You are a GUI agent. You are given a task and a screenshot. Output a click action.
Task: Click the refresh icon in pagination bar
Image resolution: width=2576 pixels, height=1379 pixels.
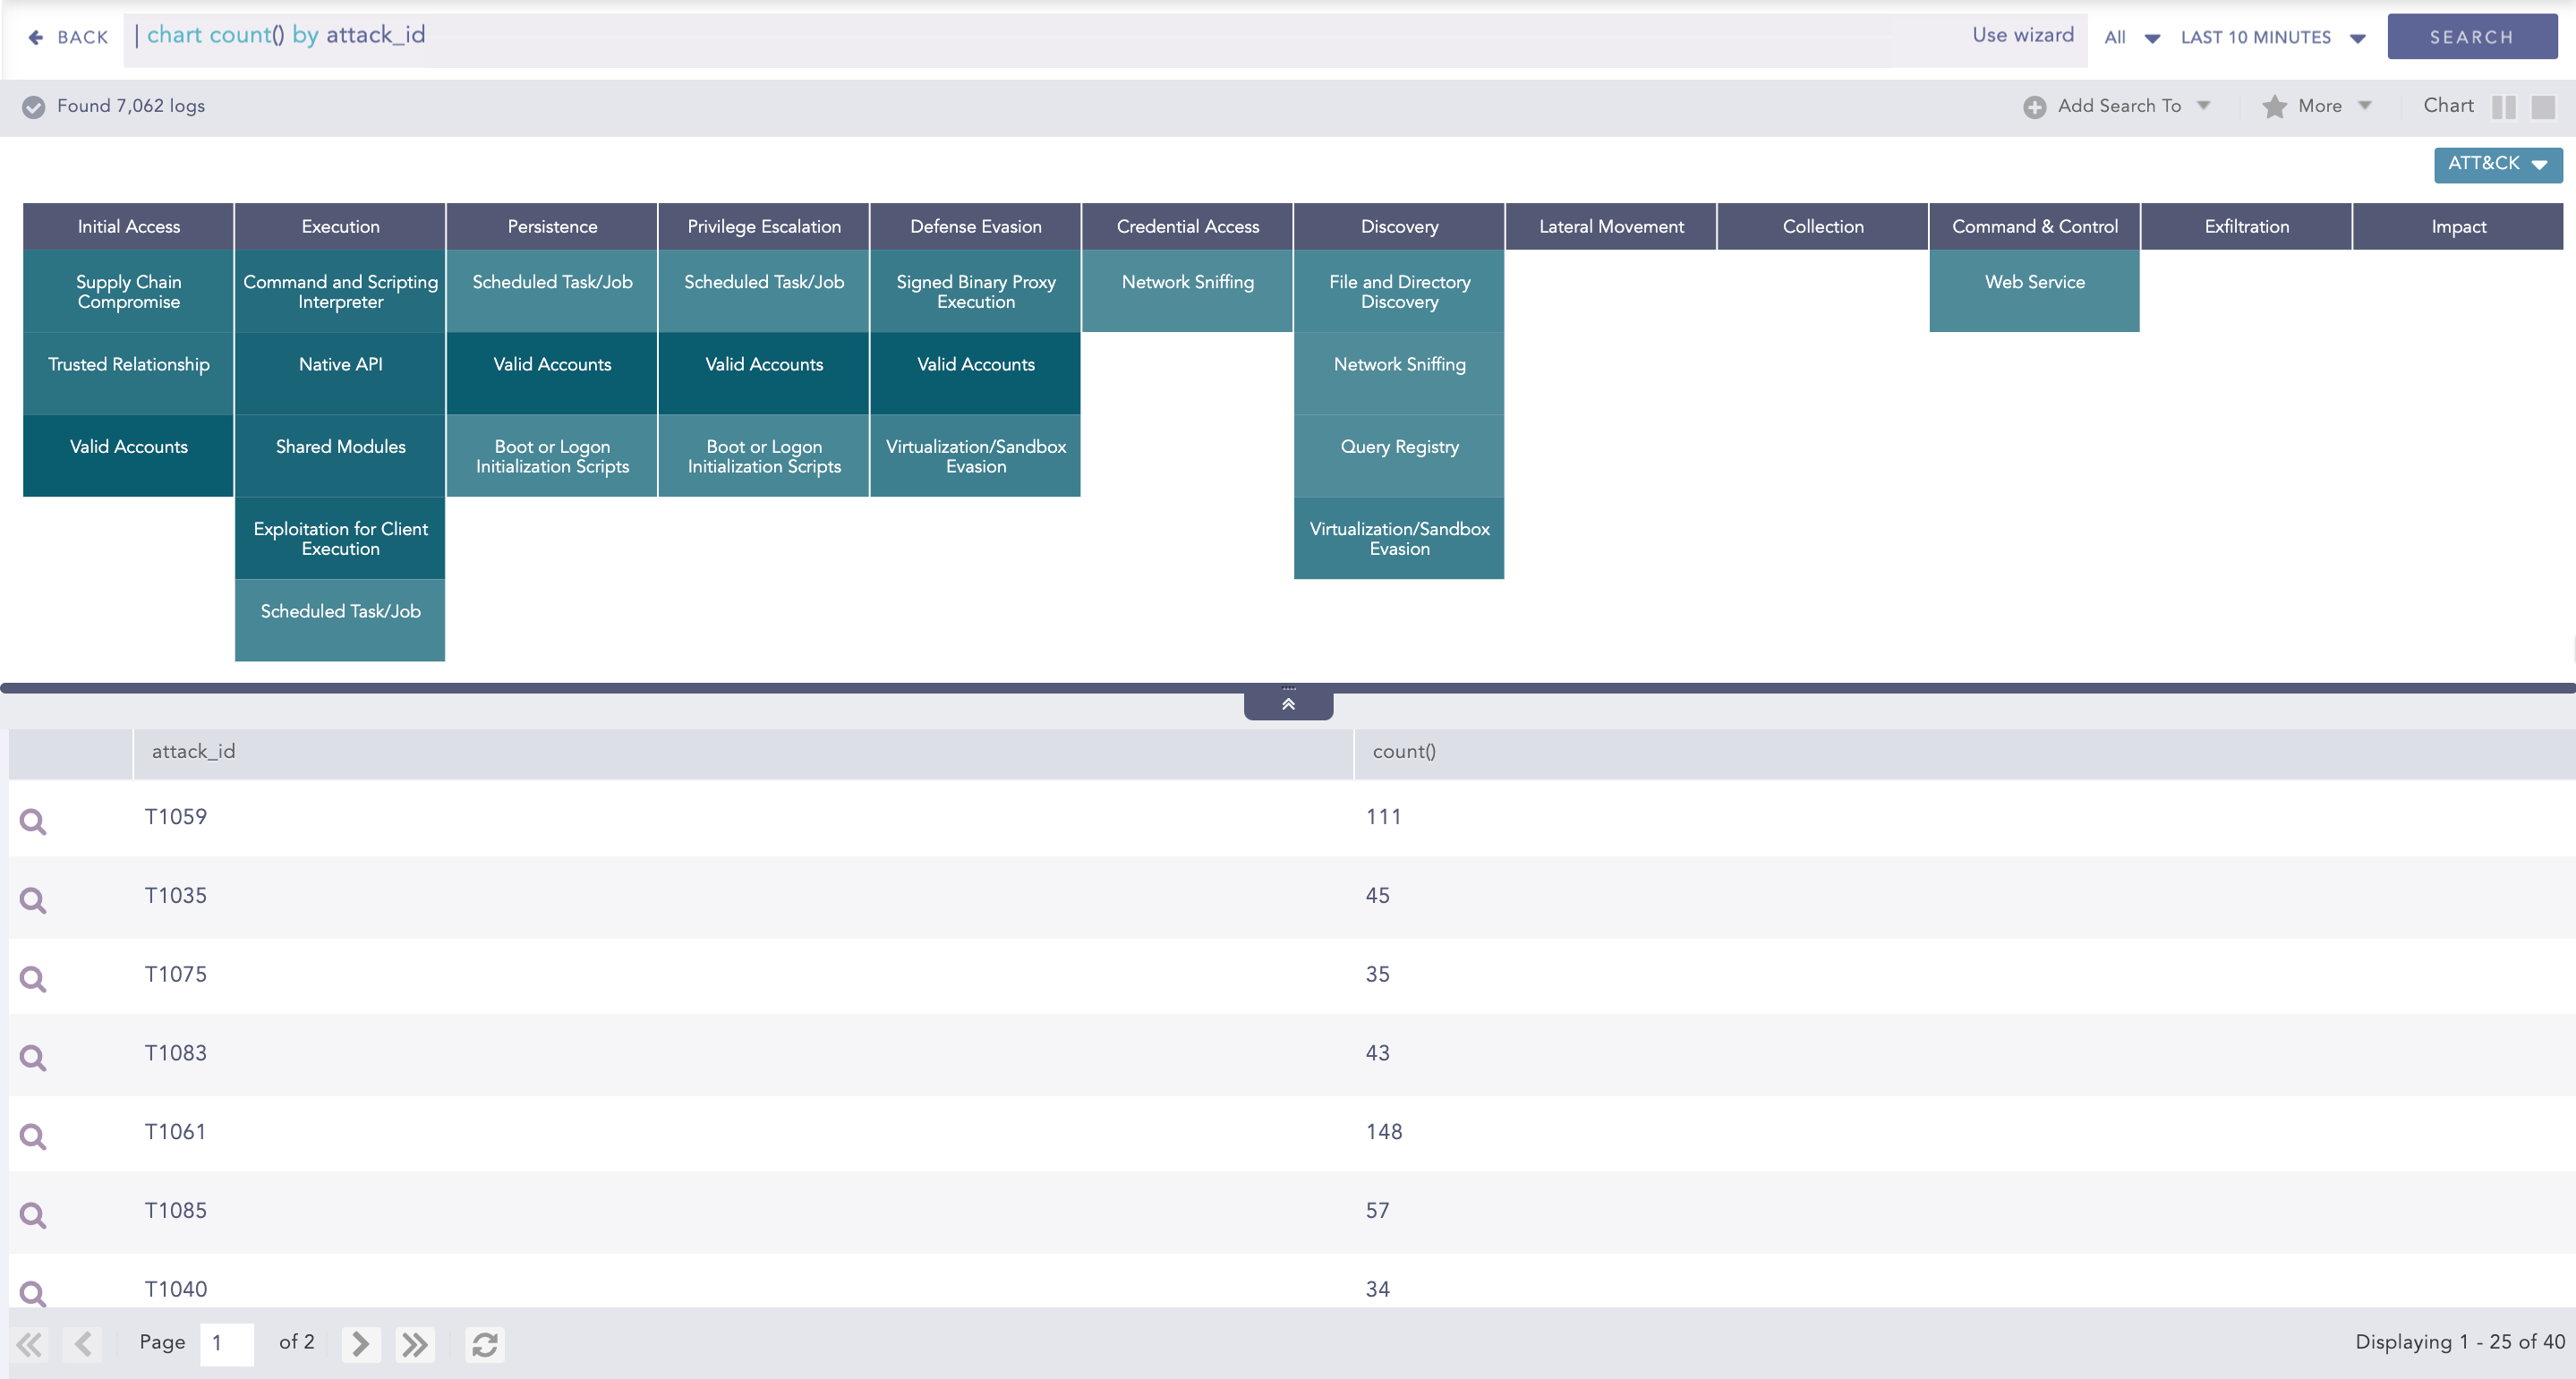click(x=485, y=1344)
